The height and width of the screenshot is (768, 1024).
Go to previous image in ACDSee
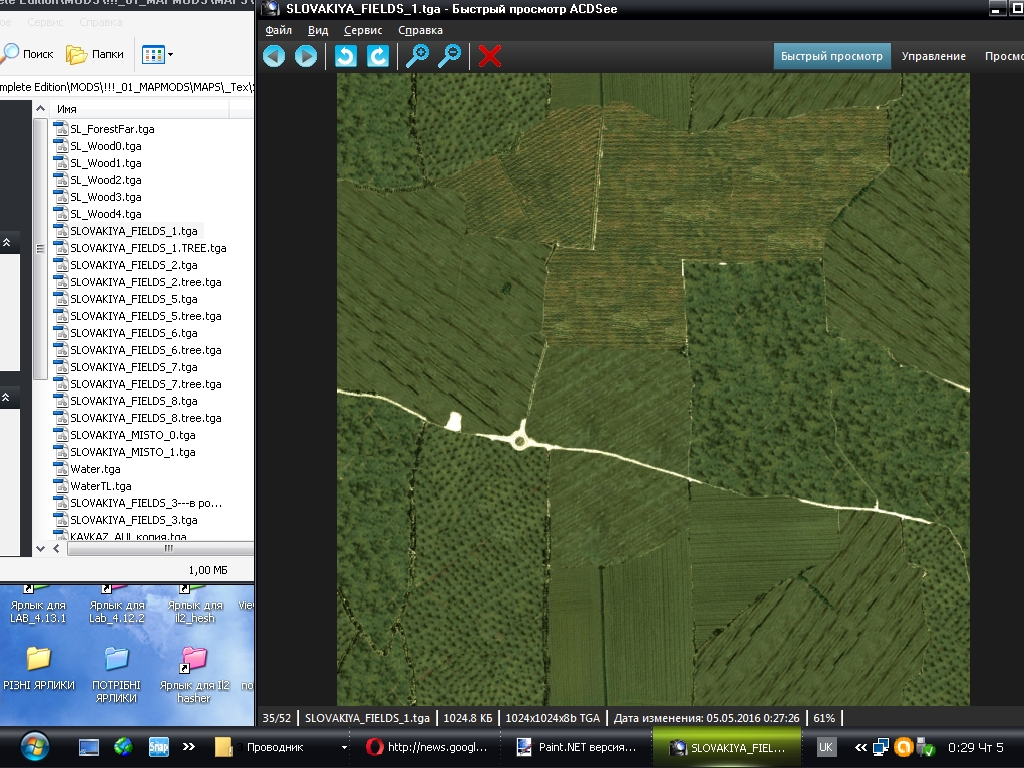[274, 56]
